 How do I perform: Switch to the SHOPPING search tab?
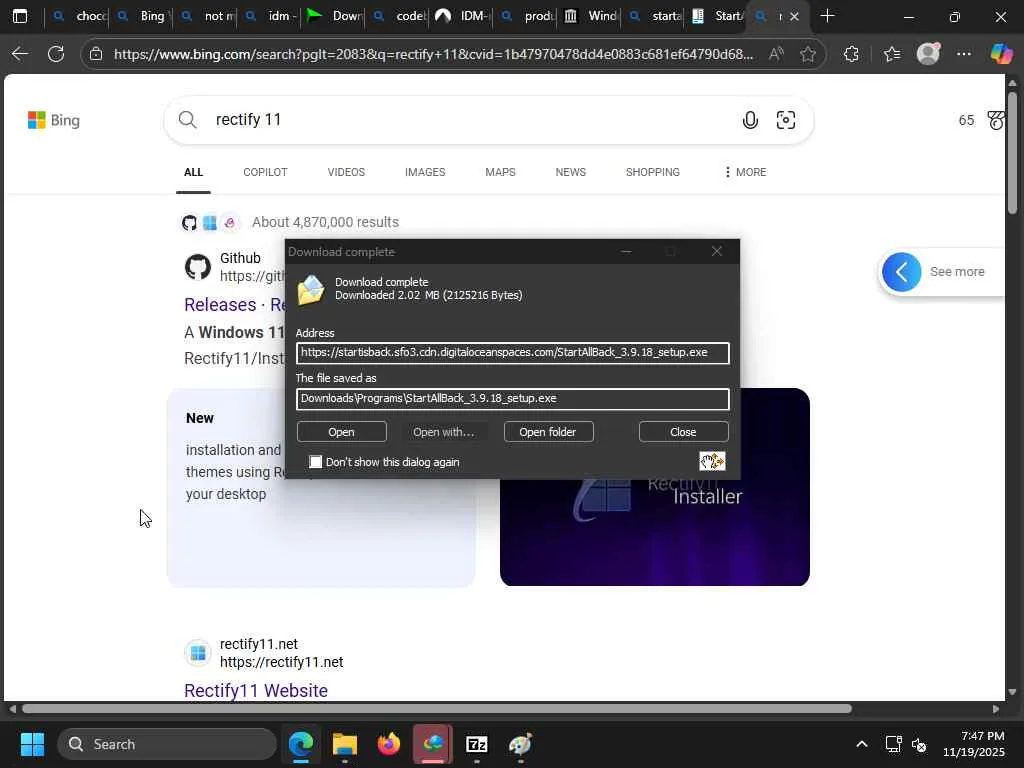[x=652, y=172]
